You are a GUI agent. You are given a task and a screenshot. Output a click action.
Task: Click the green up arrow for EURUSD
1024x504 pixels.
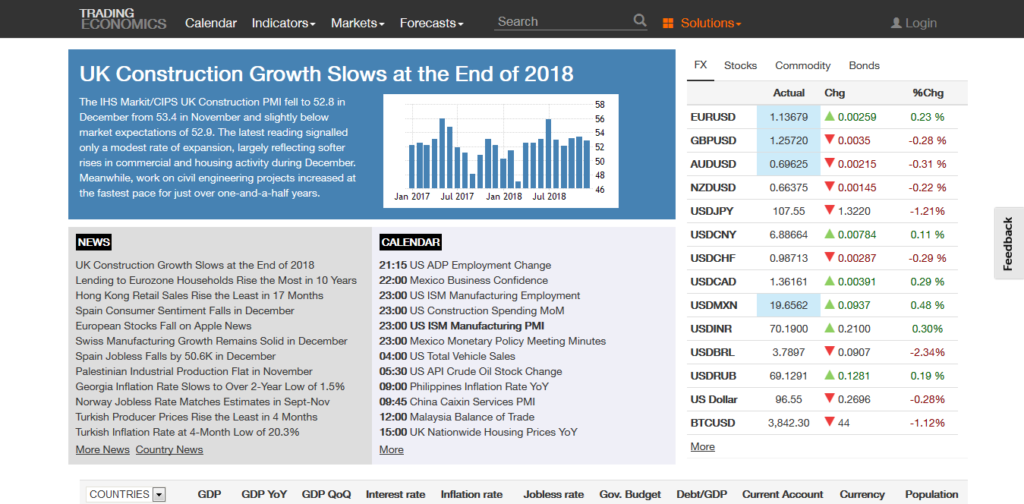pyautogui.click(x=829, y=117)
